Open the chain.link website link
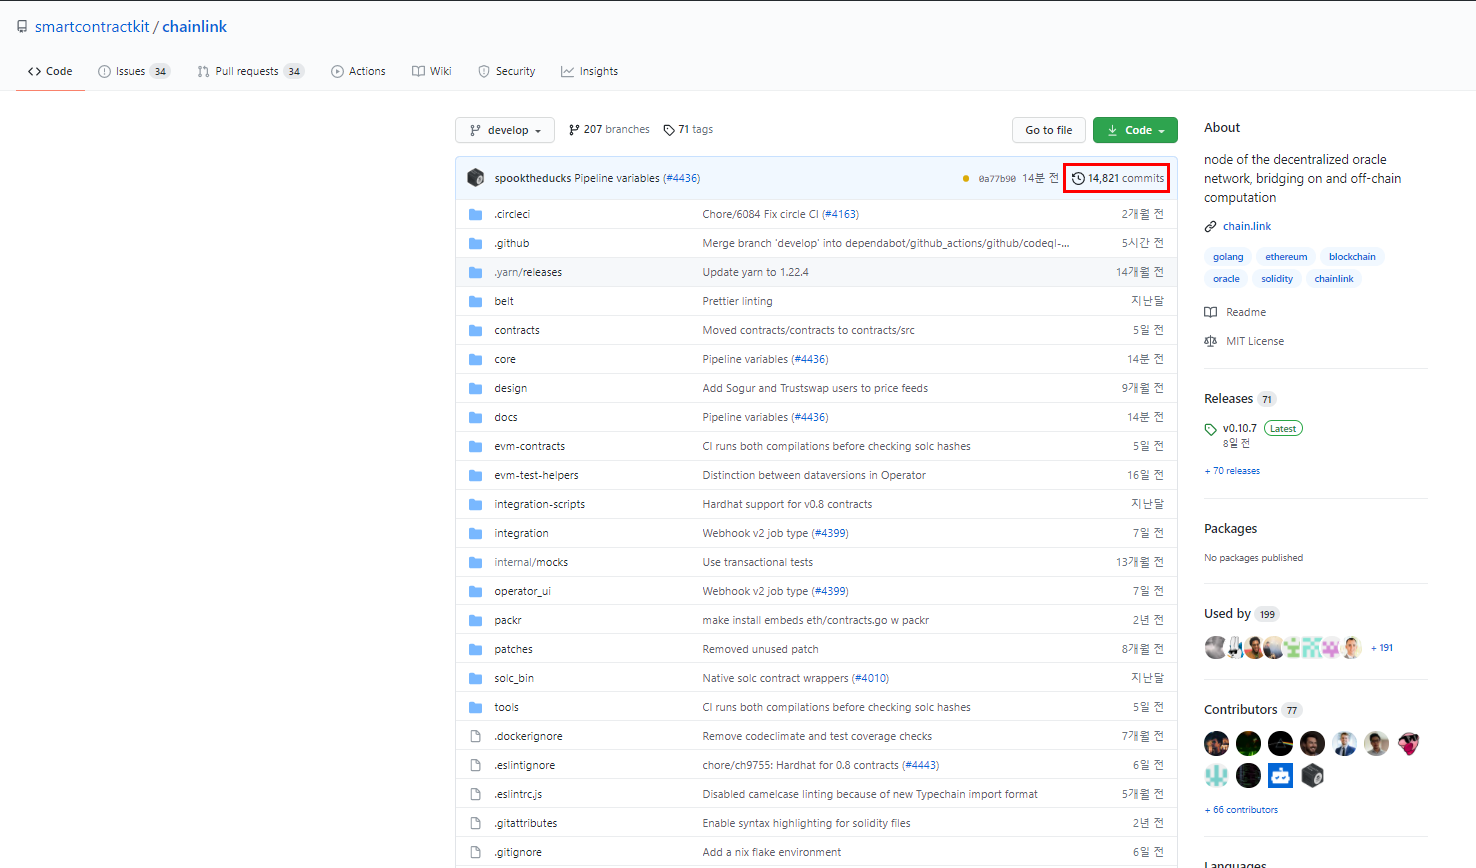1476x868 pixels. (1247, 226)
